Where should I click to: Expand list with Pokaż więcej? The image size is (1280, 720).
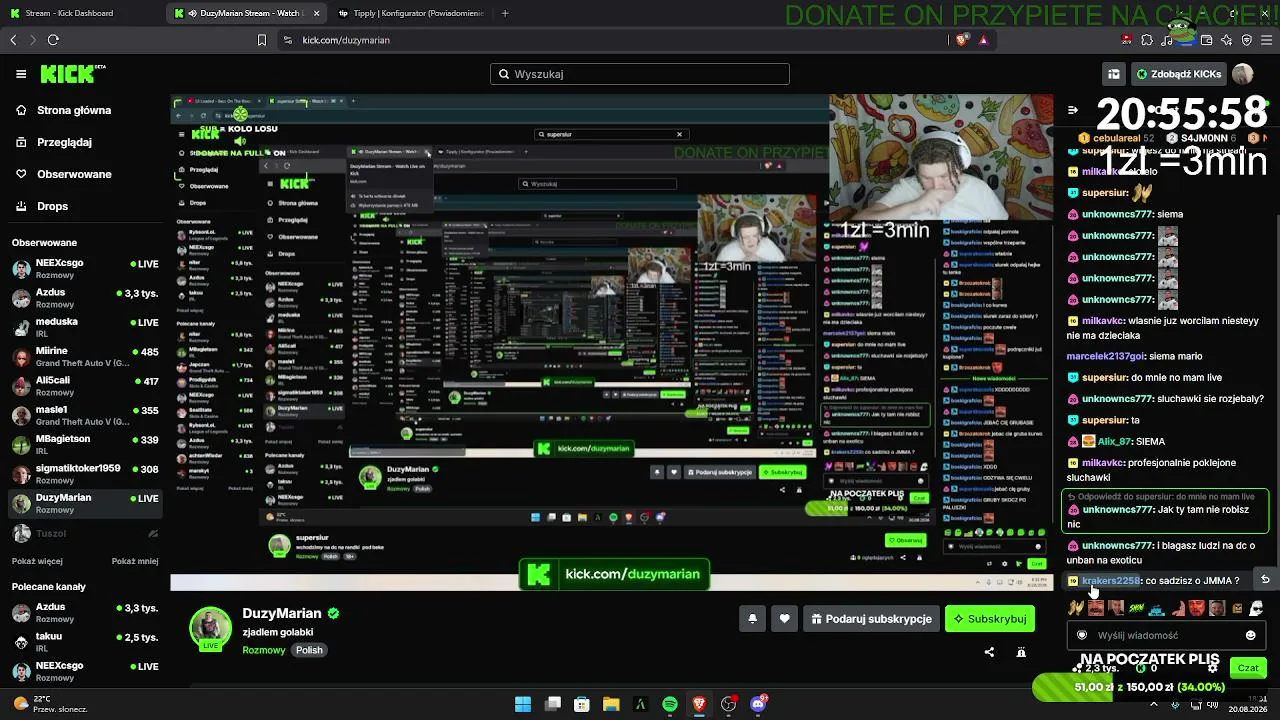click(37, 561)
